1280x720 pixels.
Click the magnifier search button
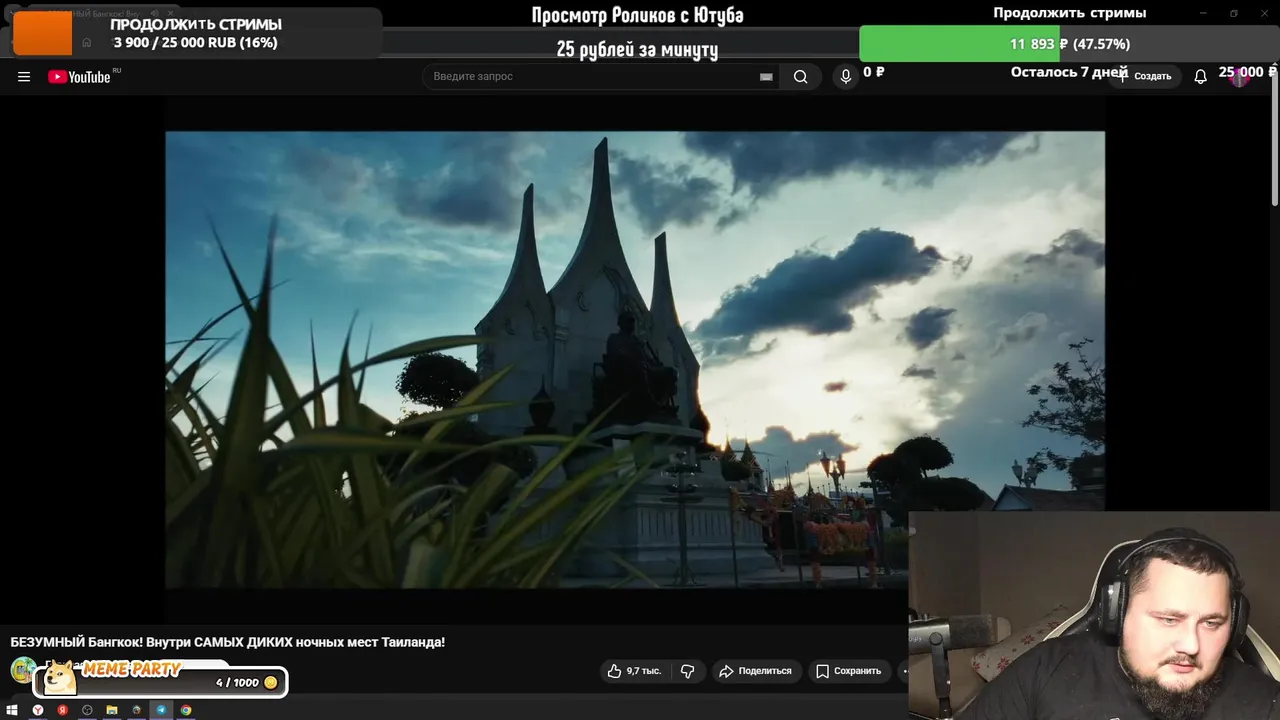point(800,77)
